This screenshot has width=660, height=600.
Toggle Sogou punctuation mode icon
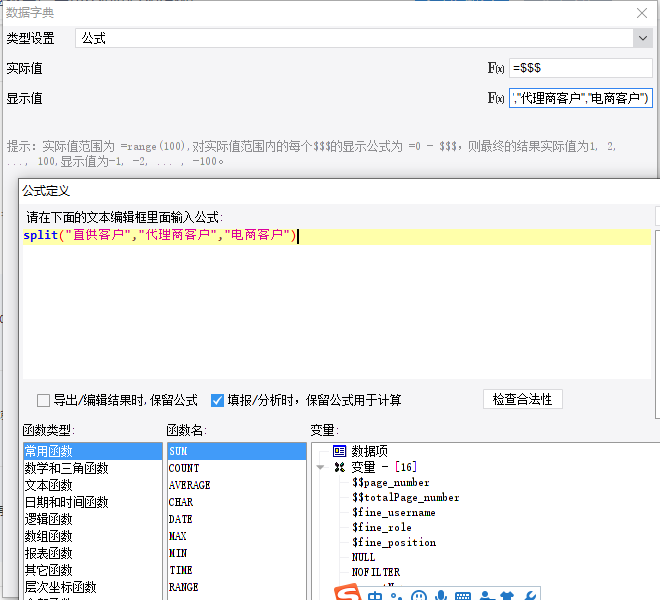pos(396,595)
